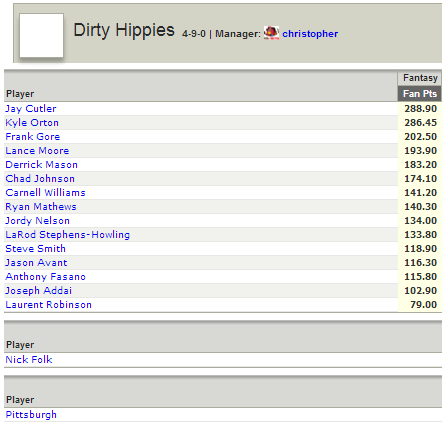Screen dimensions: 442x422
Task: Sort by the Fan Pts column header
Action: (420, 94)
